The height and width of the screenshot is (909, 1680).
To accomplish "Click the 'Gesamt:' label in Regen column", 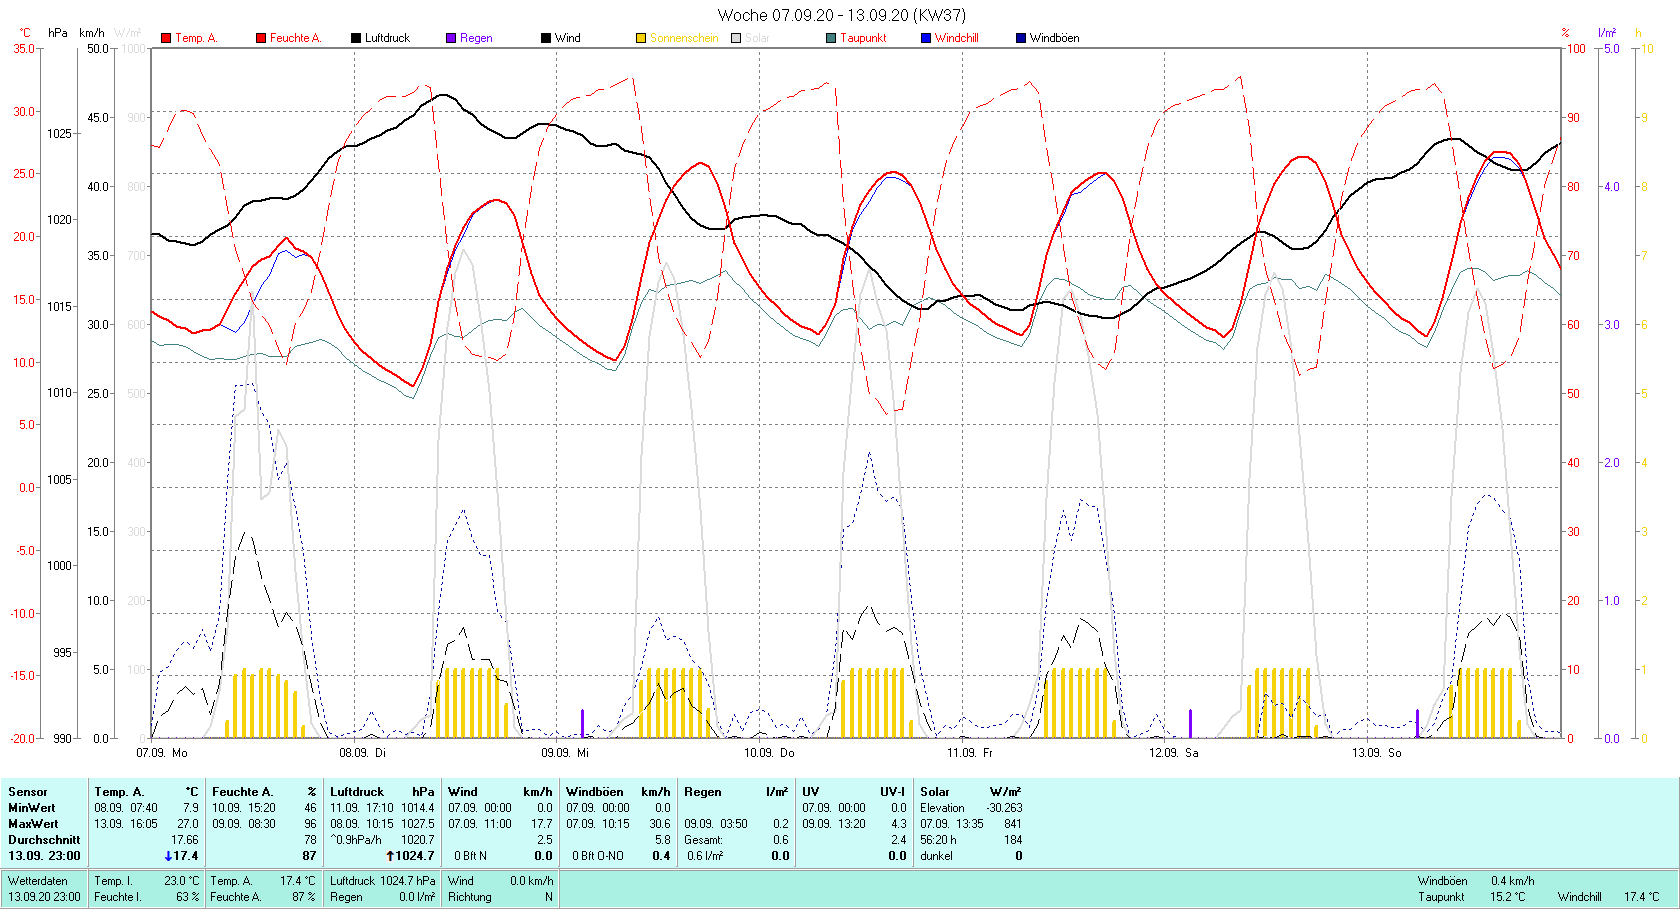I will pyautogui.click(x=704, y=840).
